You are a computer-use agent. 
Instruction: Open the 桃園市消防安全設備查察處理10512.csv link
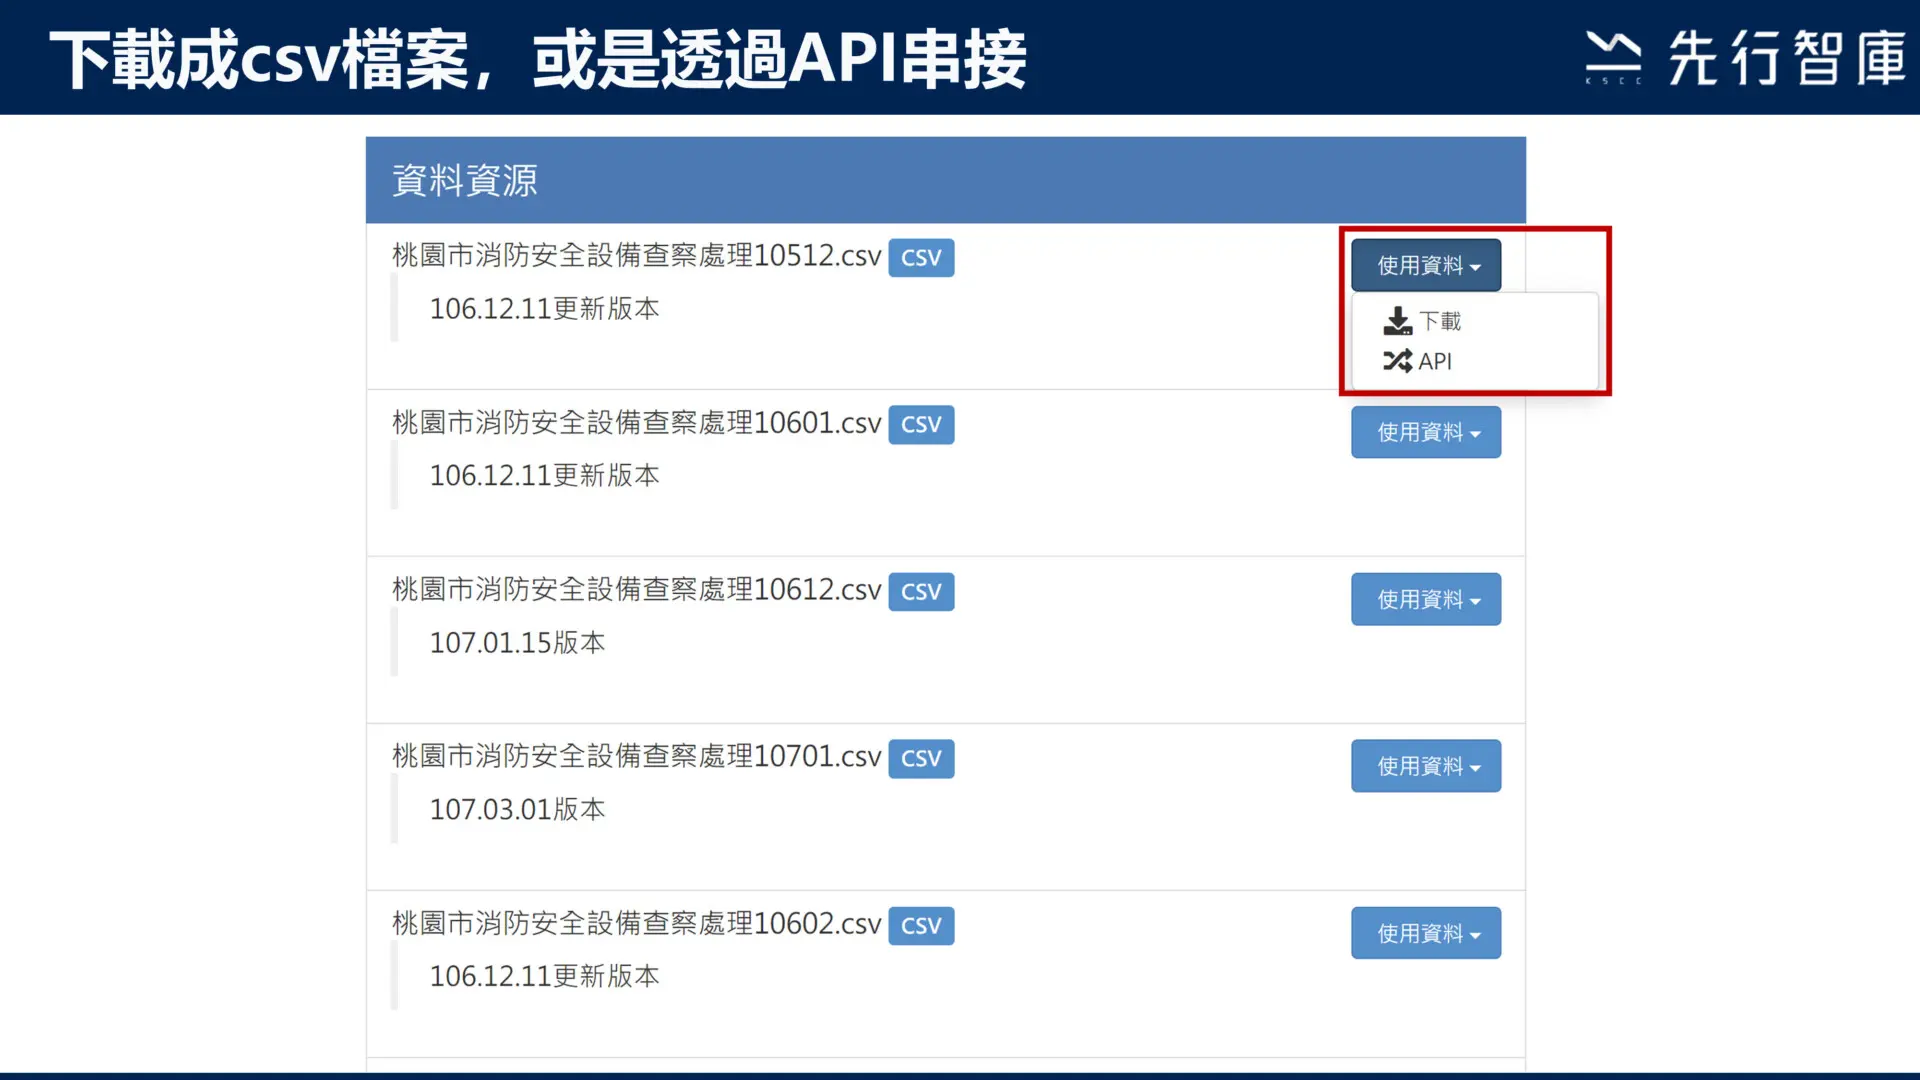pyautogui.click(x=636, y=256)
